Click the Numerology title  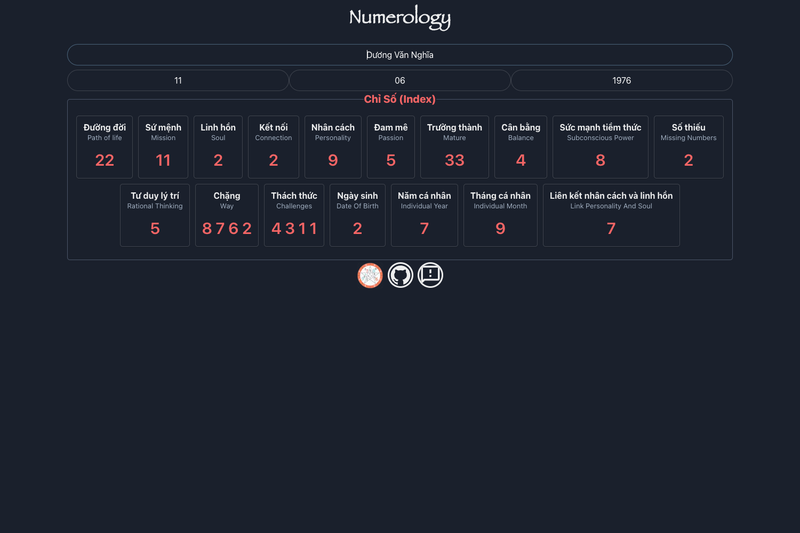399,18
